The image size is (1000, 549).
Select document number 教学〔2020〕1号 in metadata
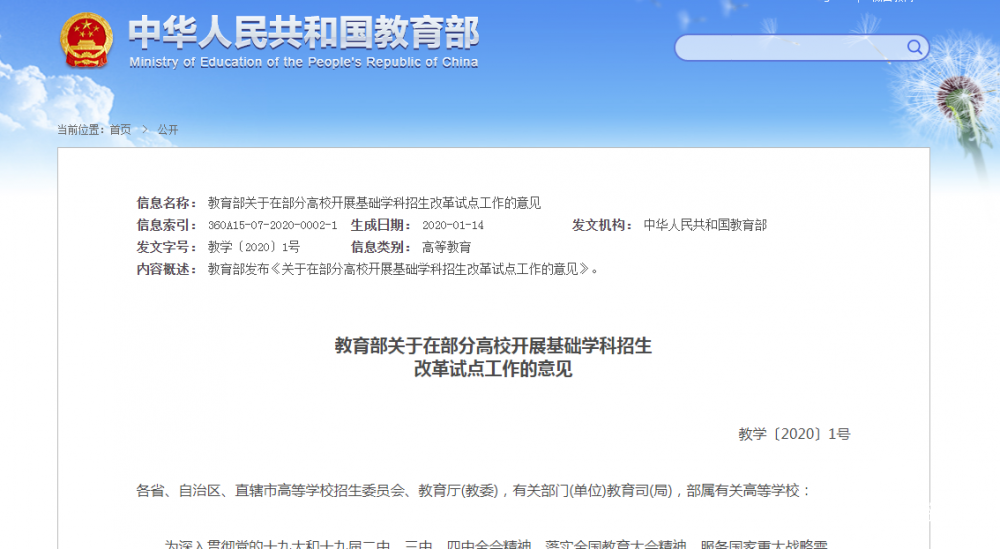254,247
